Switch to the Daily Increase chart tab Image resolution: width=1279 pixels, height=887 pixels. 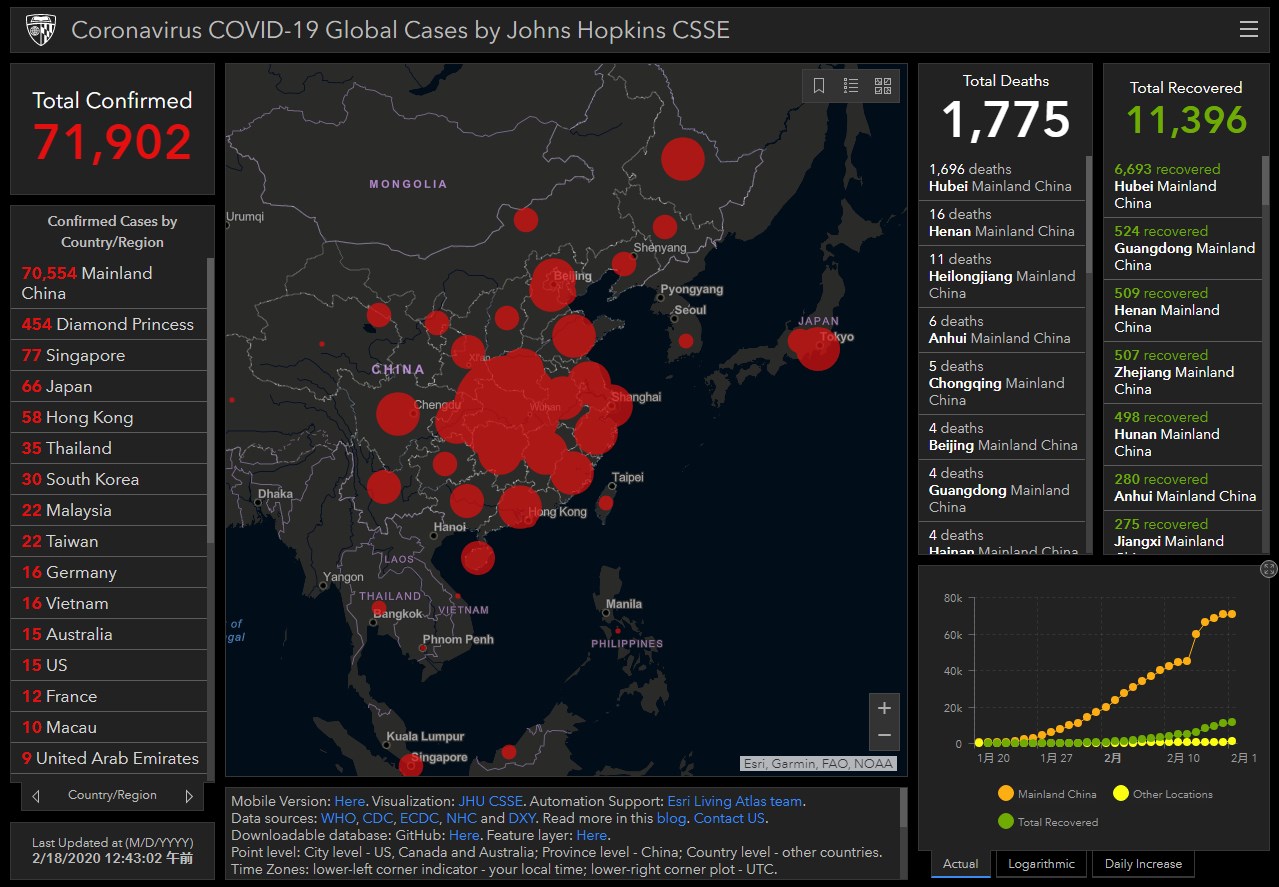(1143, 864)
